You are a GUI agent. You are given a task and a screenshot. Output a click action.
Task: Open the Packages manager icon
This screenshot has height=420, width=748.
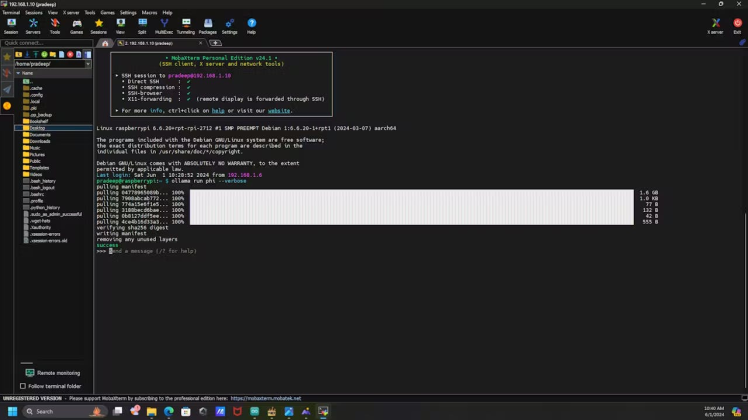[207, 26]
